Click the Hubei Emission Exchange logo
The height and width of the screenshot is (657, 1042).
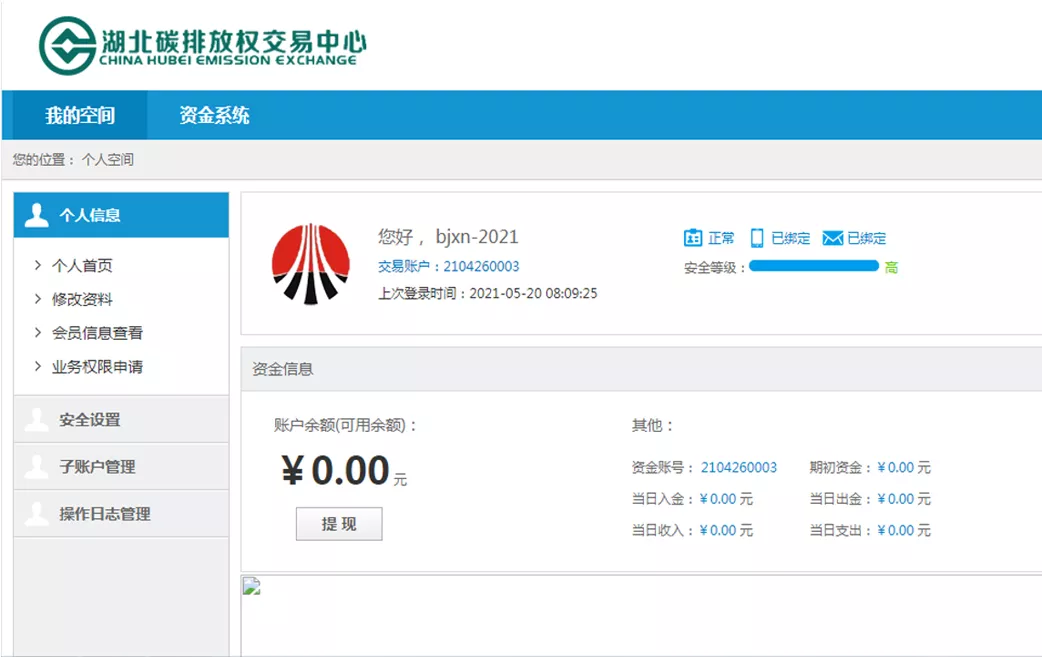pyautogui.click(x=202, y=46)
